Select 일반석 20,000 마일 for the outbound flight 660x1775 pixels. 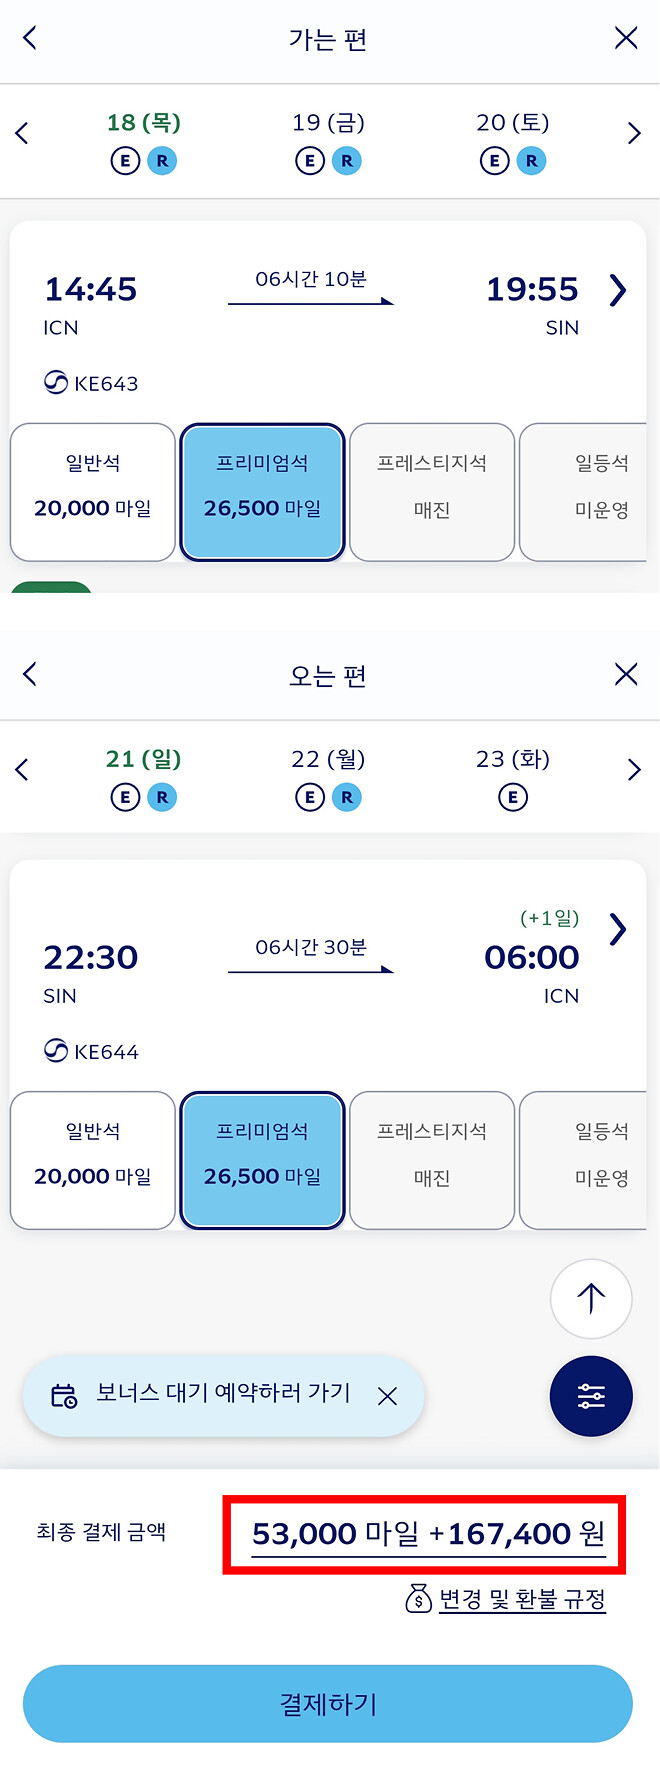coord(92,491)
